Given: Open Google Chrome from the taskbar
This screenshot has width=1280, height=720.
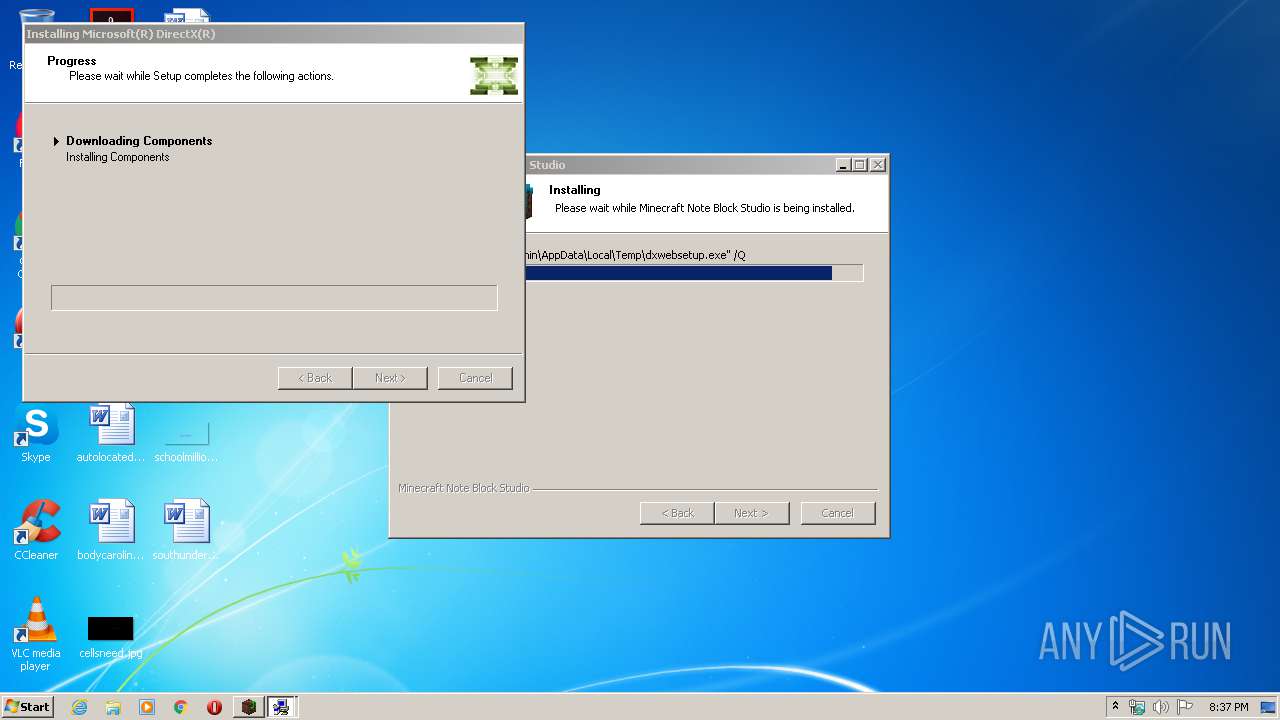Looking at the screenshot, I should [180, 707].
